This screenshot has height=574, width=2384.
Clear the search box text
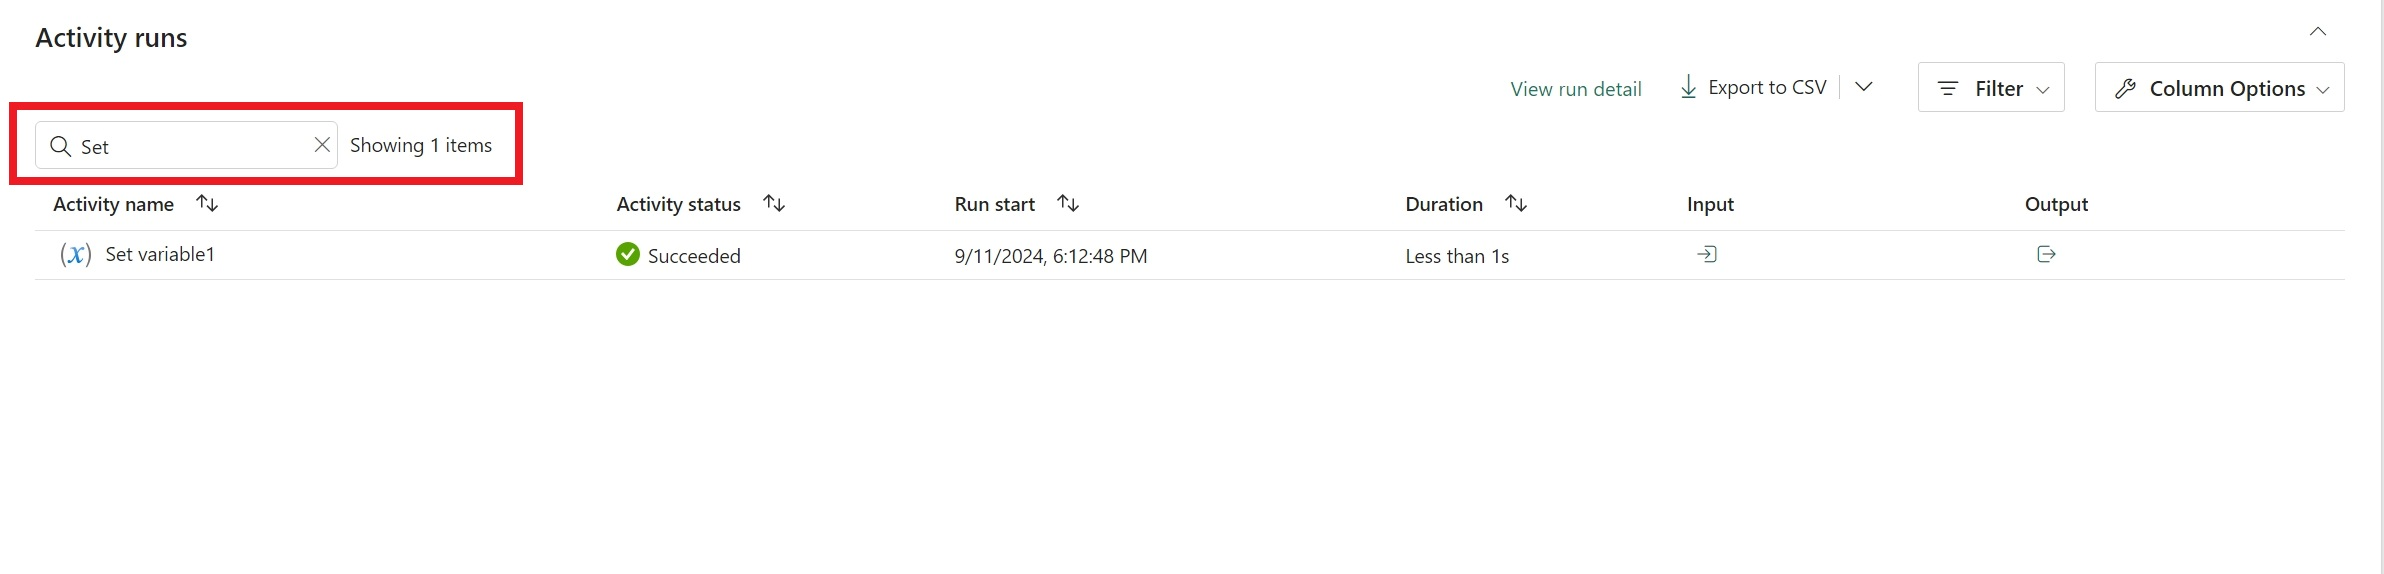(322, 145)
